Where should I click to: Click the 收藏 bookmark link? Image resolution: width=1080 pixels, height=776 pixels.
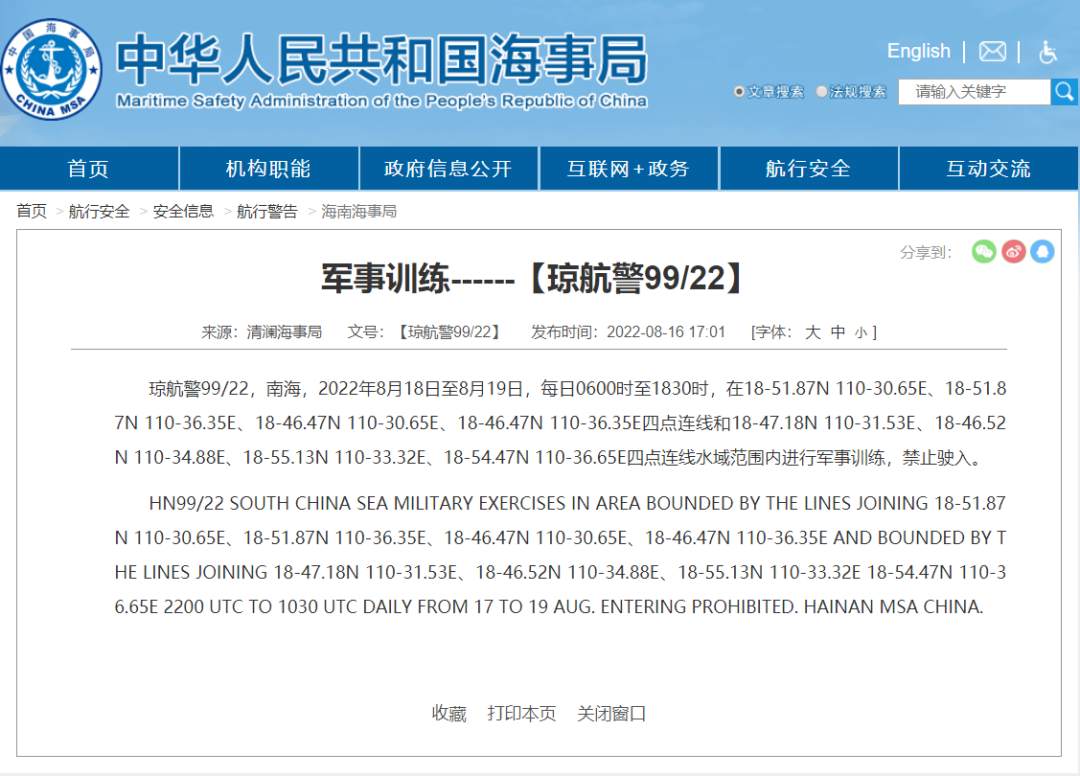449,713
